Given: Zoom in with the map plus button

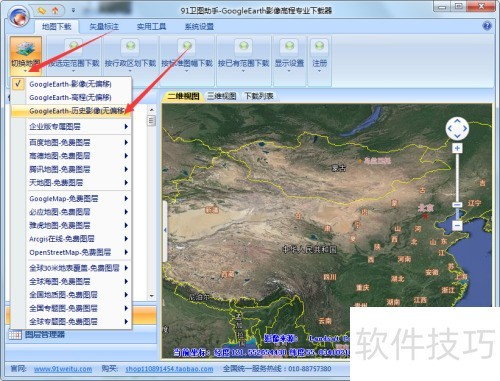Looking at the screenshot, I should point(457,148).
